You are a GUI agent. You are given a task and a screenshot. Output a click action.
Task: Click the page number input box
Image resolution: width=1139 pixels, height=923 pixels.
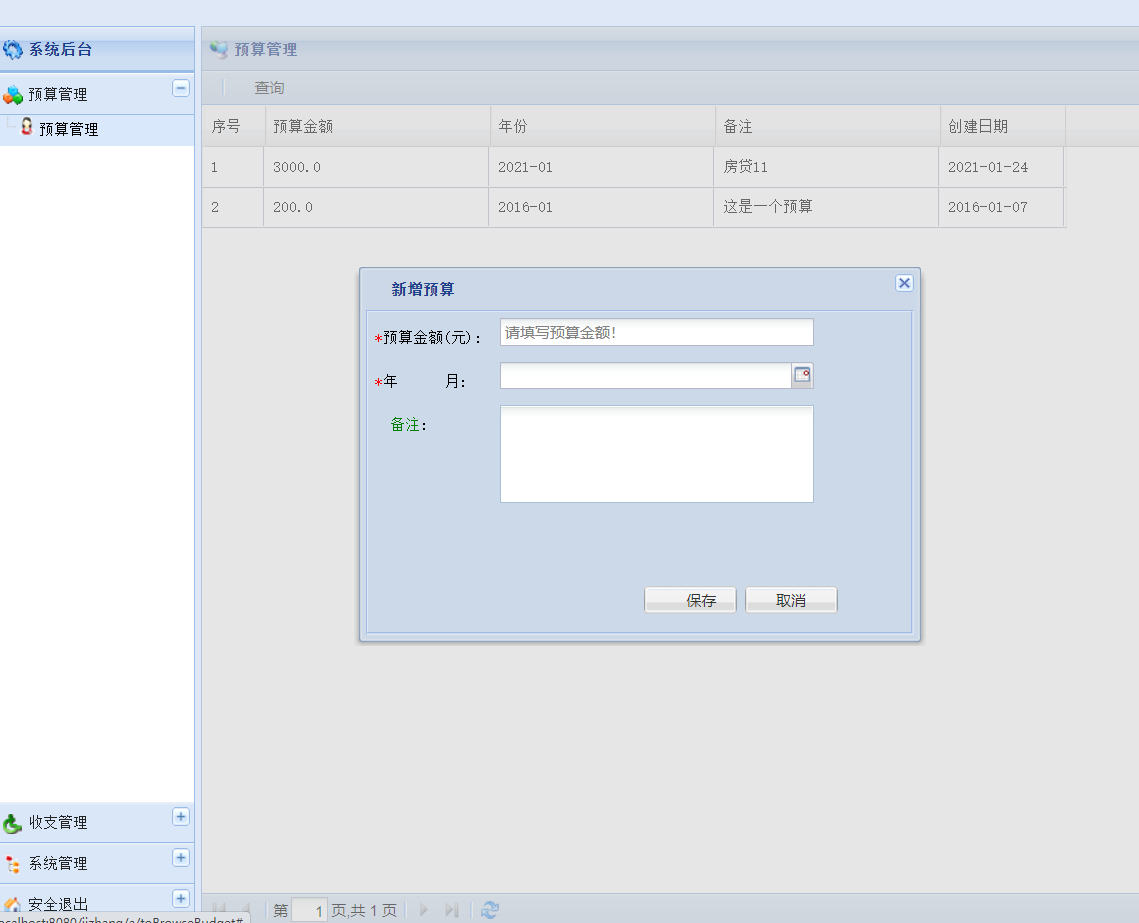(x=309, y=910)
